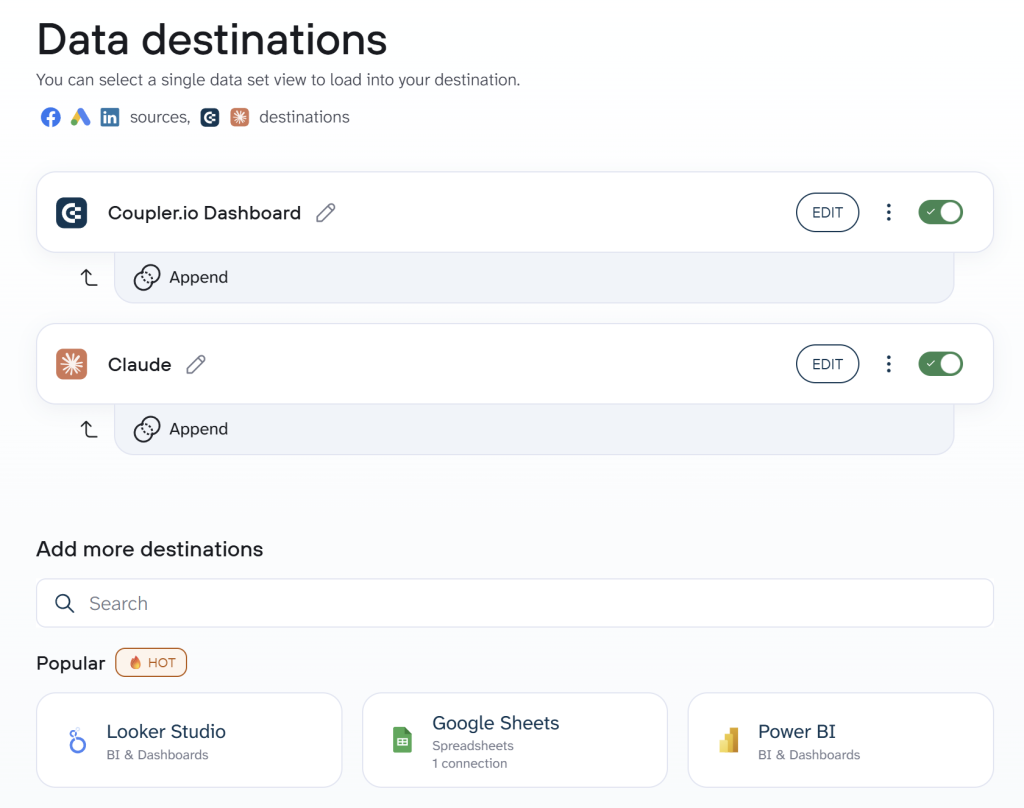Add Google Sheets as a destination
This screenshot has height=808, width=1024.
[x=515, y=740]
